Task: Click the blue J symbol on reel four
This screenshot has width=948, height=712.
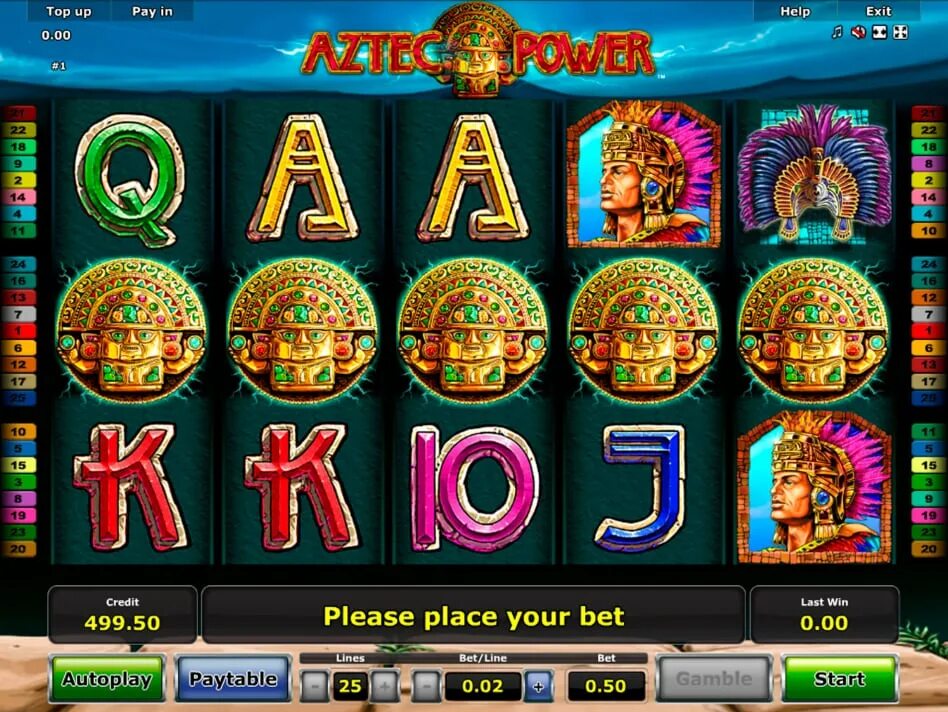Action: [x=642, y=488]
